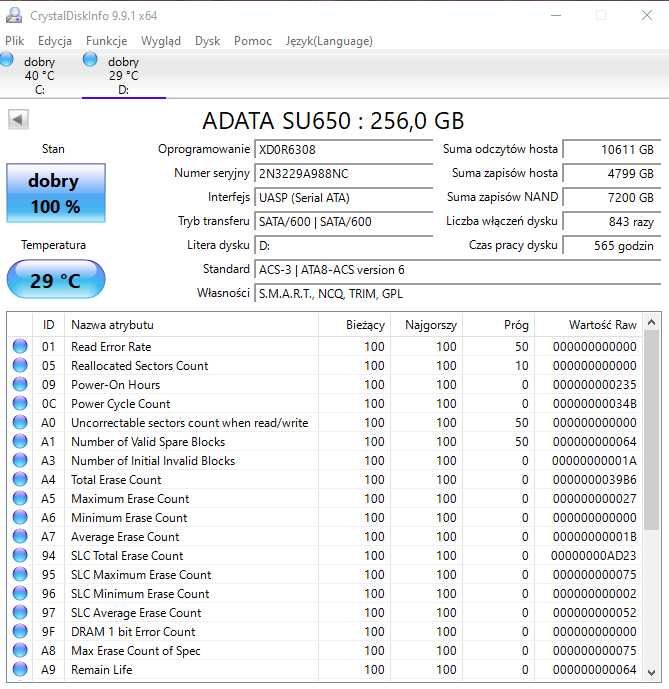The image size is (669, 689).
Task: Click the Własności field S.M.A.R.T., NCQ, TRIM, GPL
Action: coord(458,294)
